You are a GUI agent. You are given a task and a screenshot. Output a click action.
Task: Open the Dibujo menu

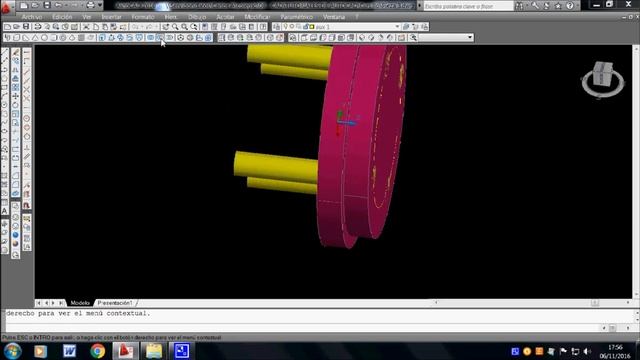tap(197, 17)
